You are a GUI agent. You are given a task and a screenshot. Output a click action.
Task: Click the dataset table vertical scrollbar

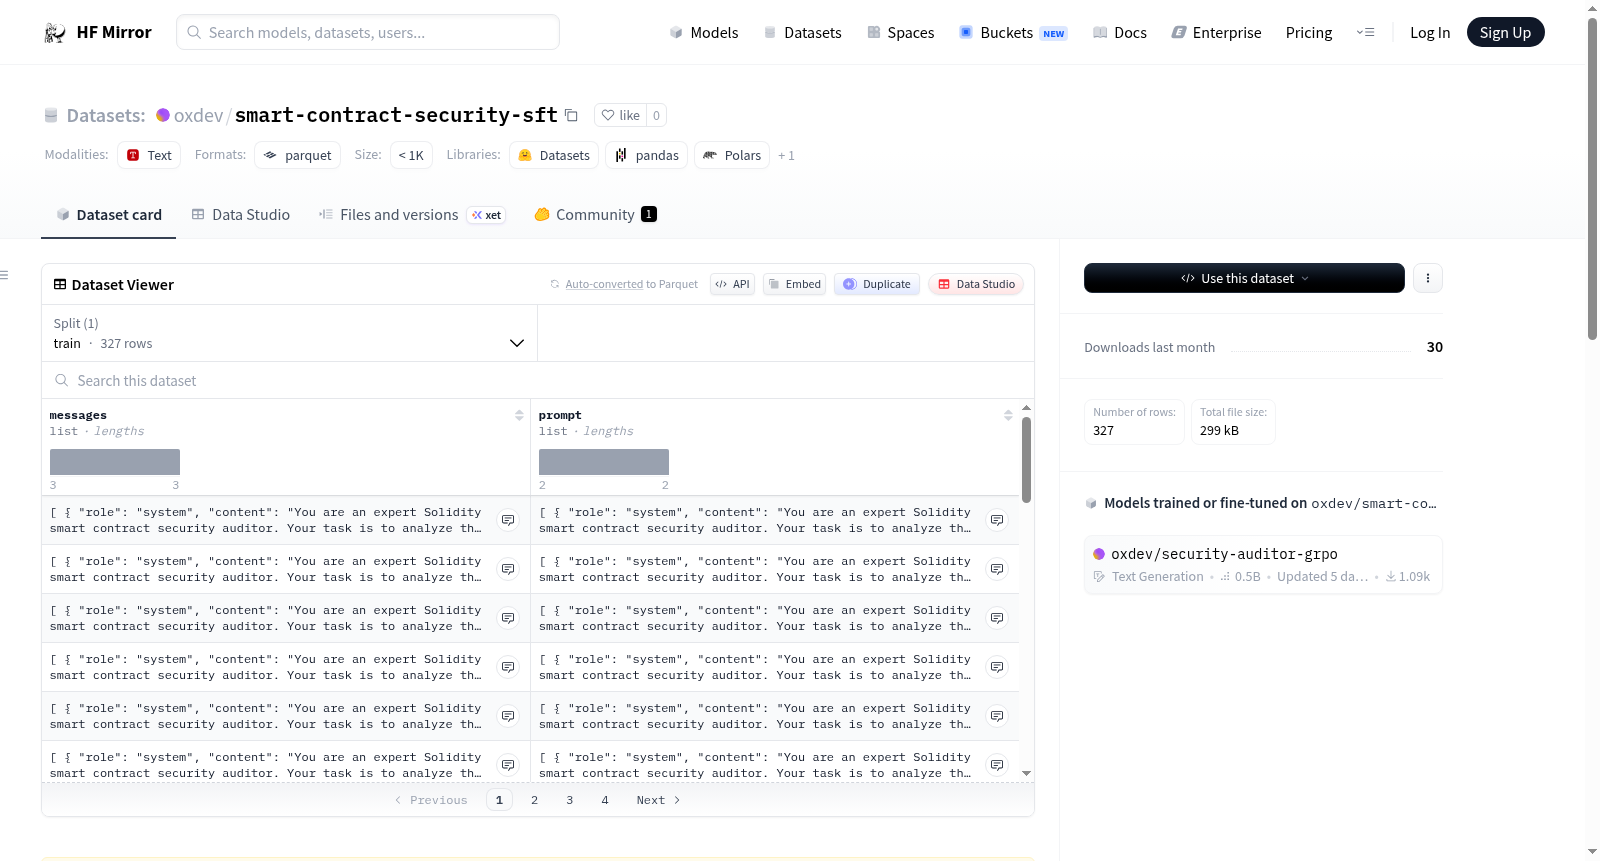click(1026, 460)
